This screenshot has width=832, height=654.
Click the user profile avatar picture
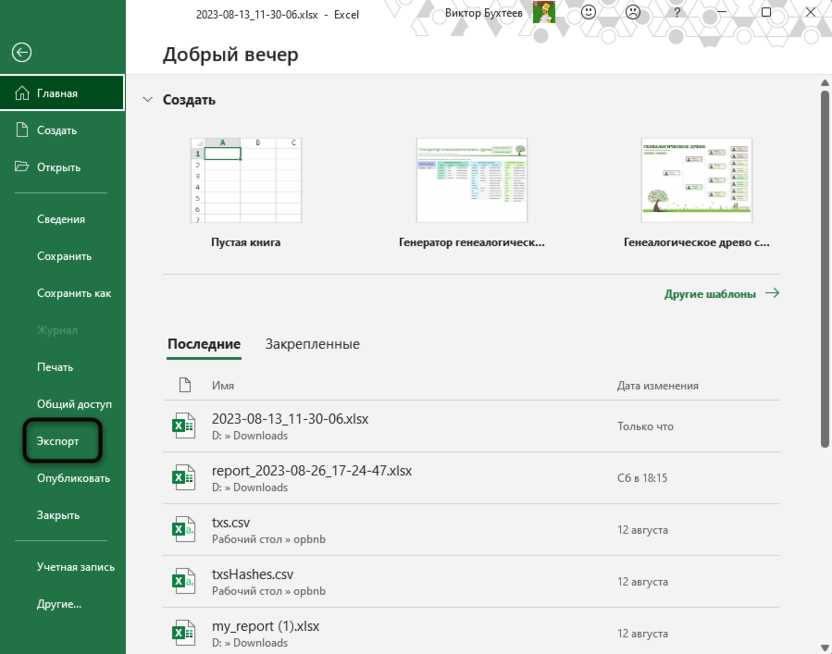pyautogui.click(x=544, y=13)
